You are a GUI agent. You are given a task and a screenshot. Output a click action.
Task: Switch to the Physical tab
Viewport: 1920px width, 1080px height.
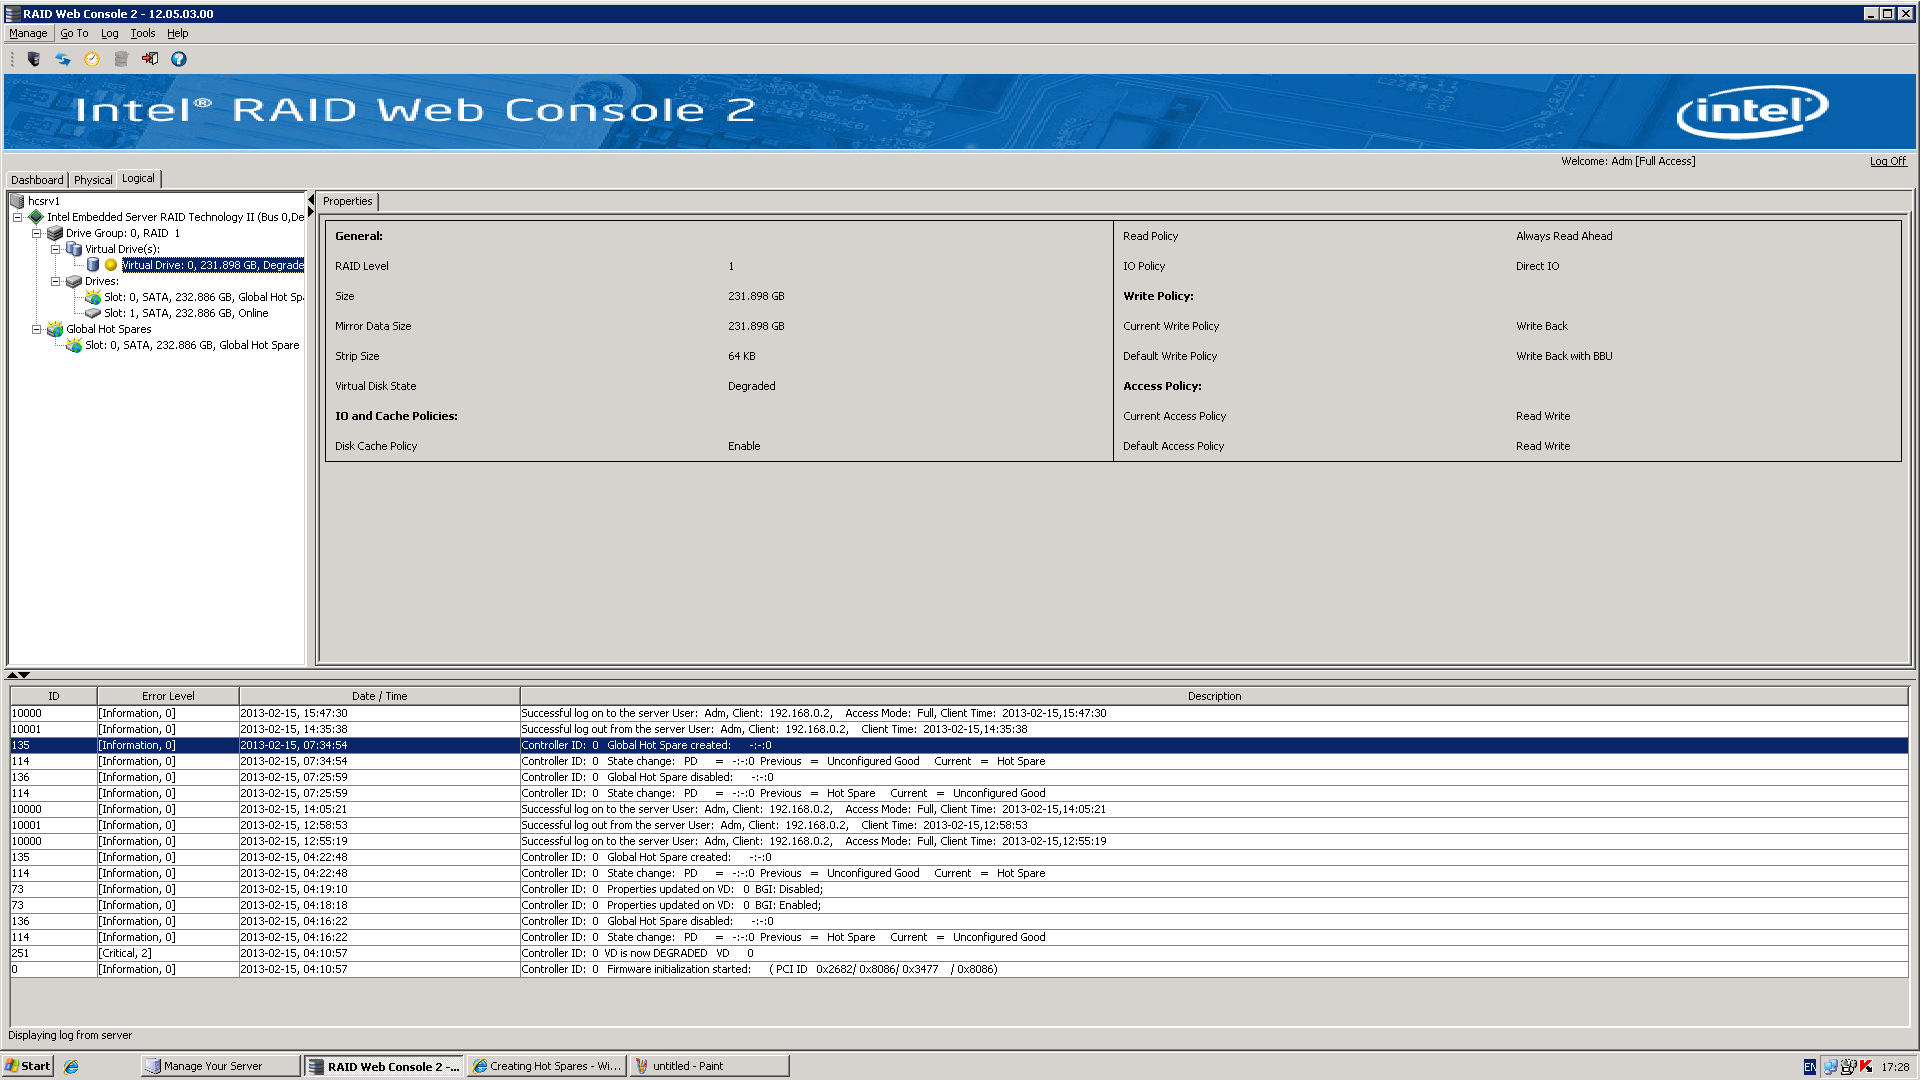point(93,180)
